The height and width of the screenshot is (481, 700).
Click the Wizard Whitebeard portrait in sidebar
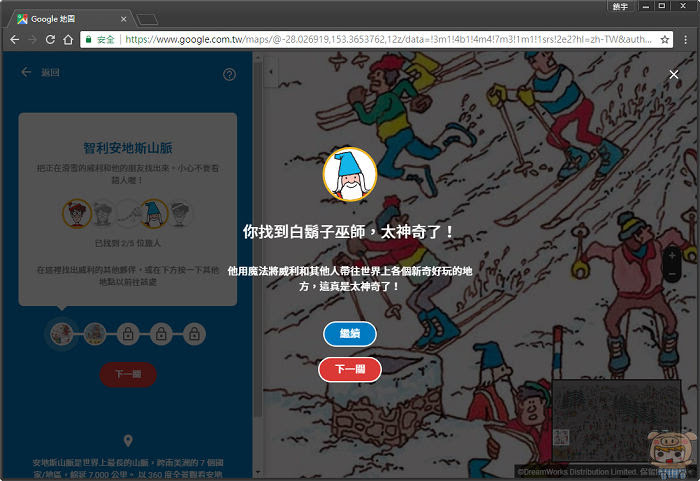[x=154, y=213]
